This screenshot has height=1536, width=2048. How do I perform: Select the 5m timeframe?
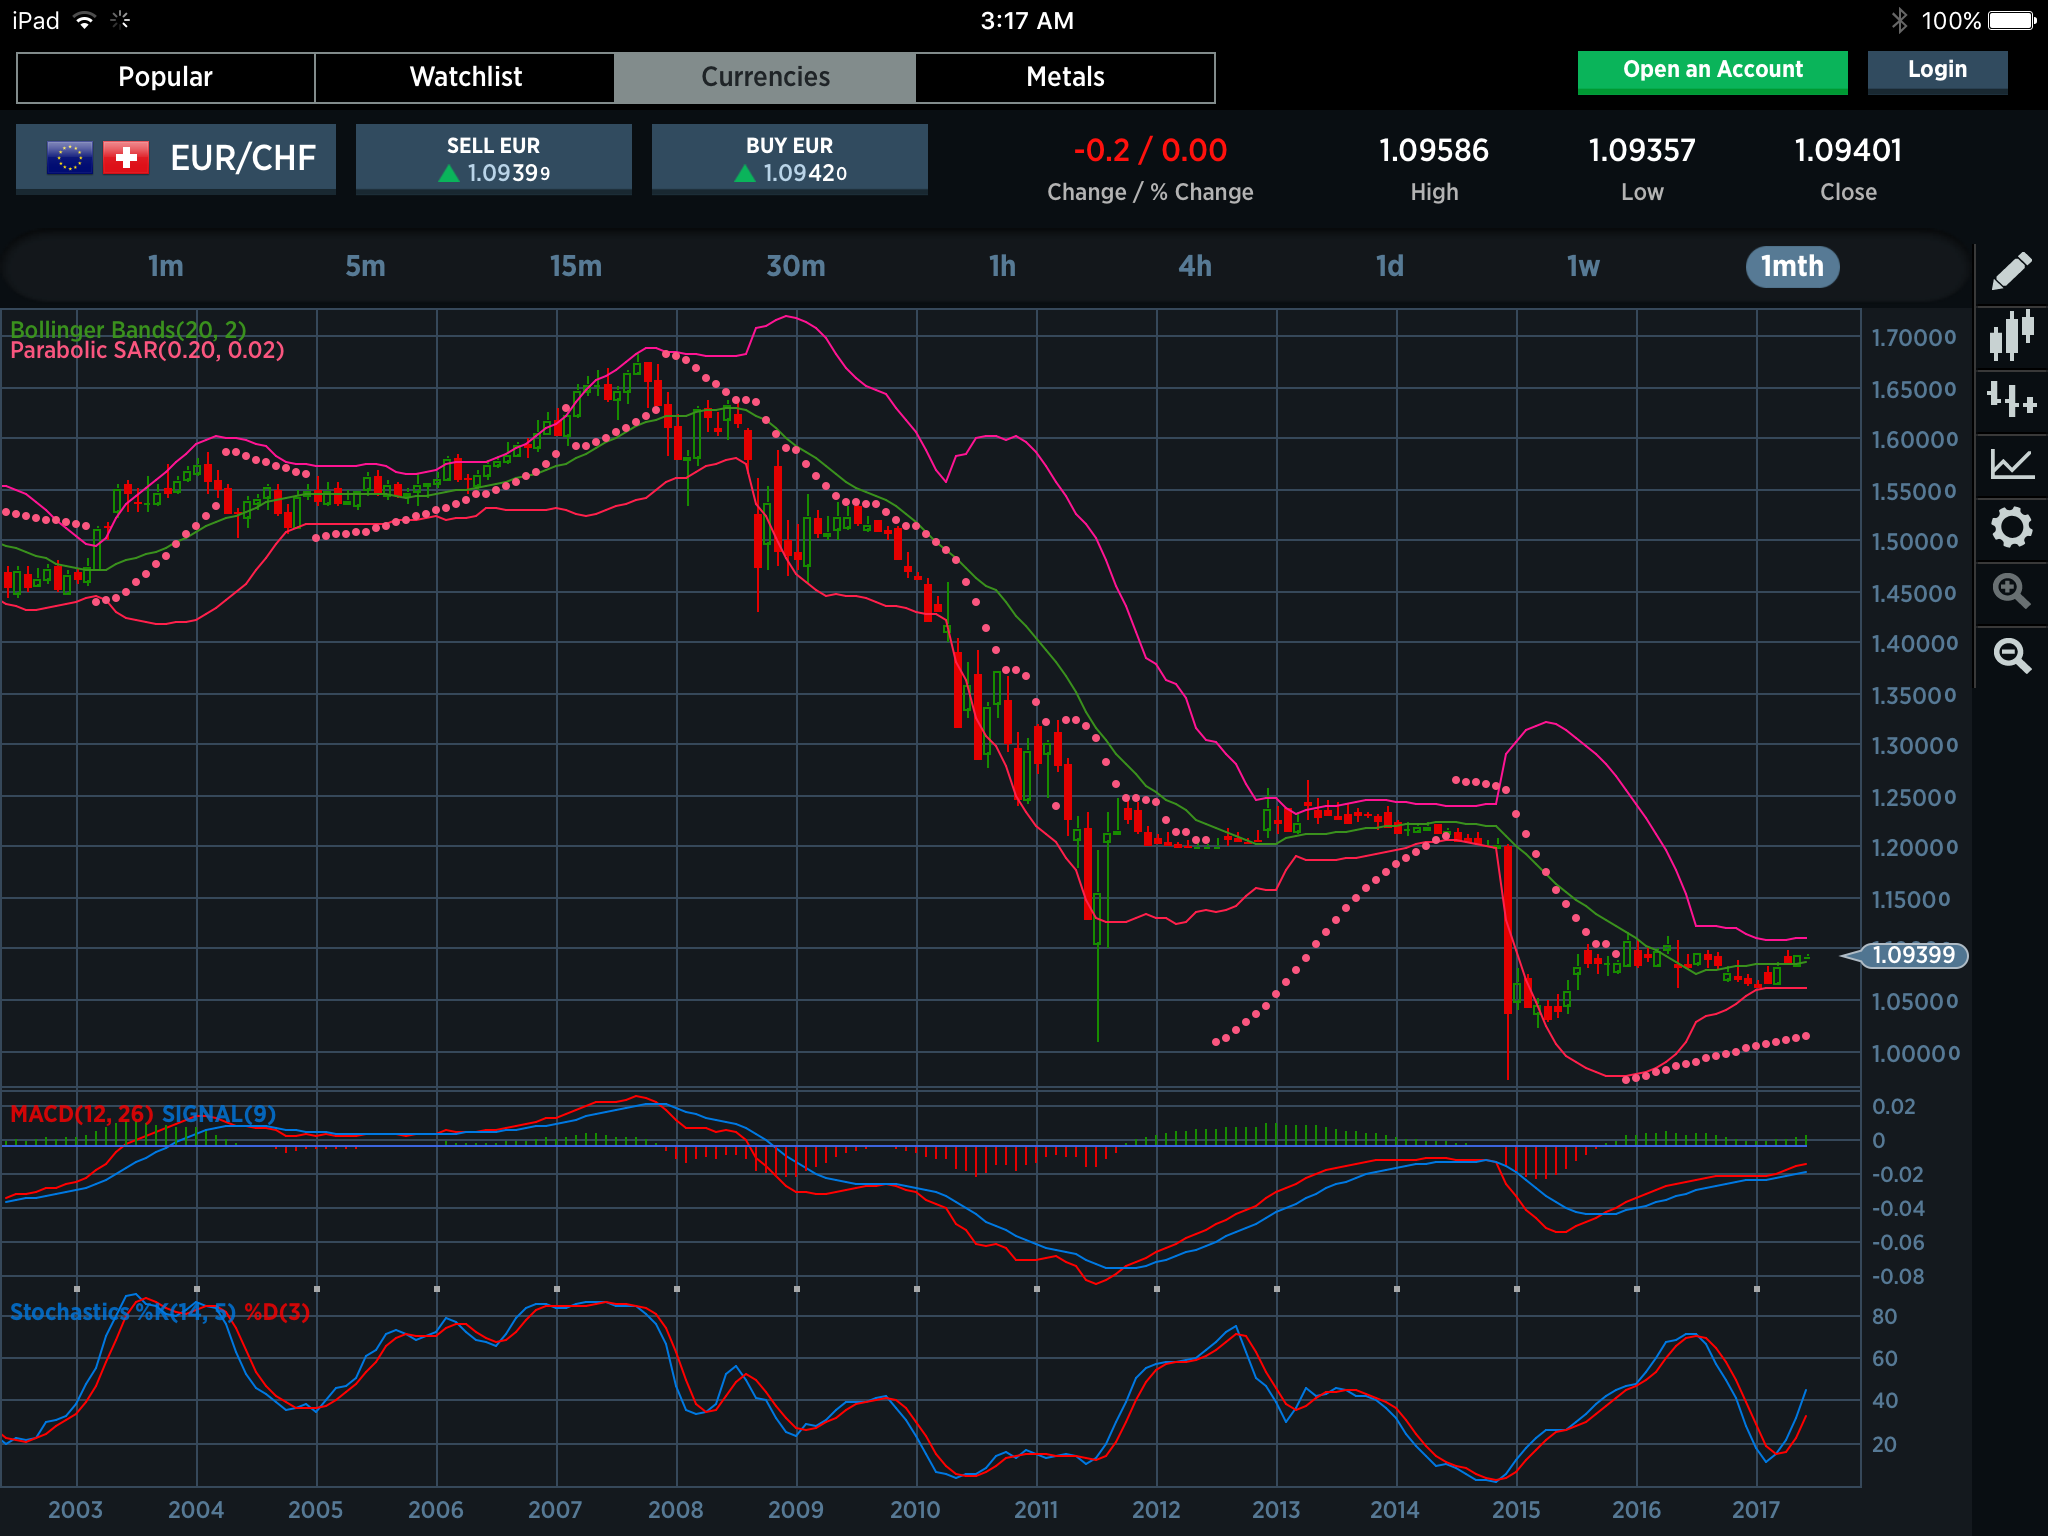coord(365,266)
